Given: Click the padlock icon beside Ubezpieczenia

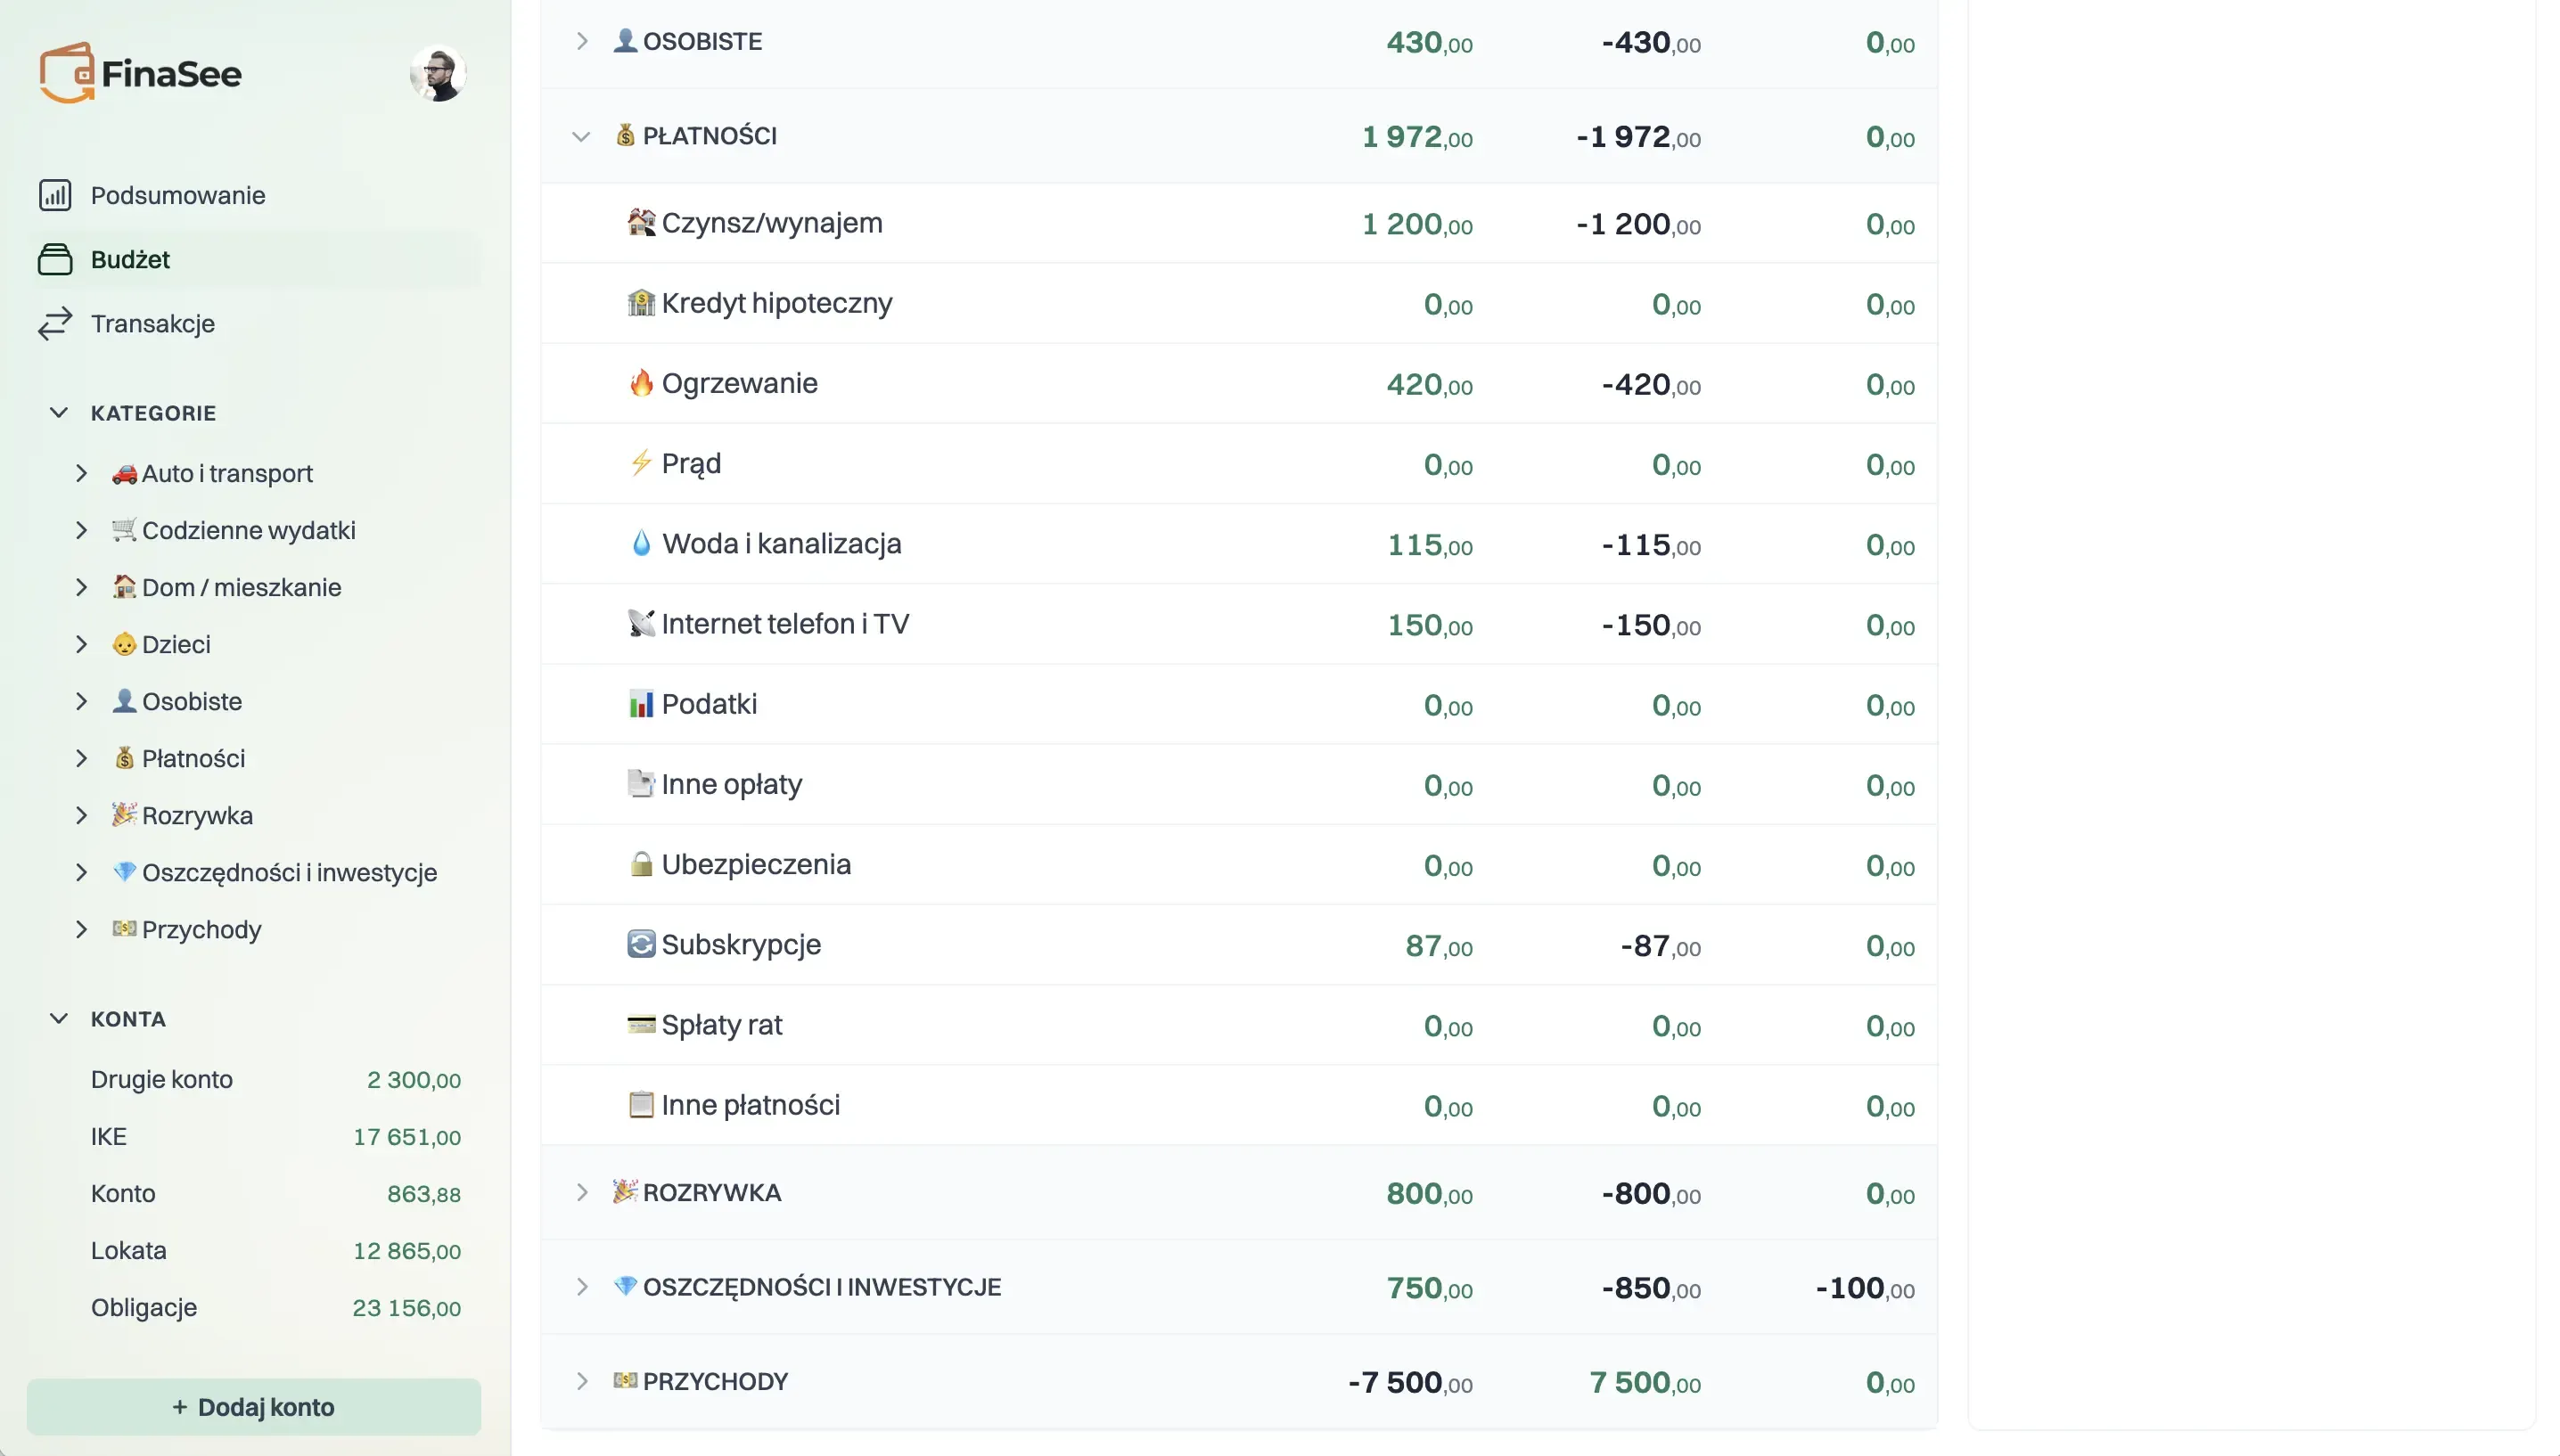Looking at the screenshot, I should coord(641,864).
